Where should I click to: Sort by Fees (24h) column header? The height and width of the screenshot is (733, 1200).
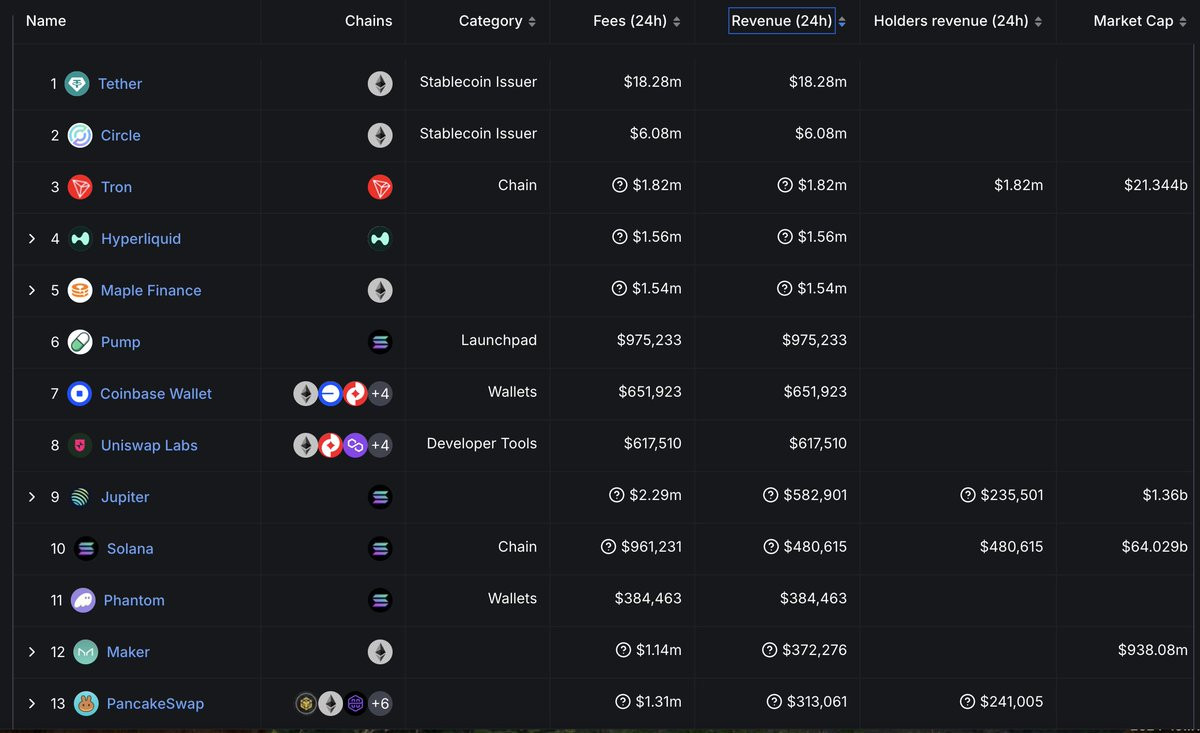point(636,21)
